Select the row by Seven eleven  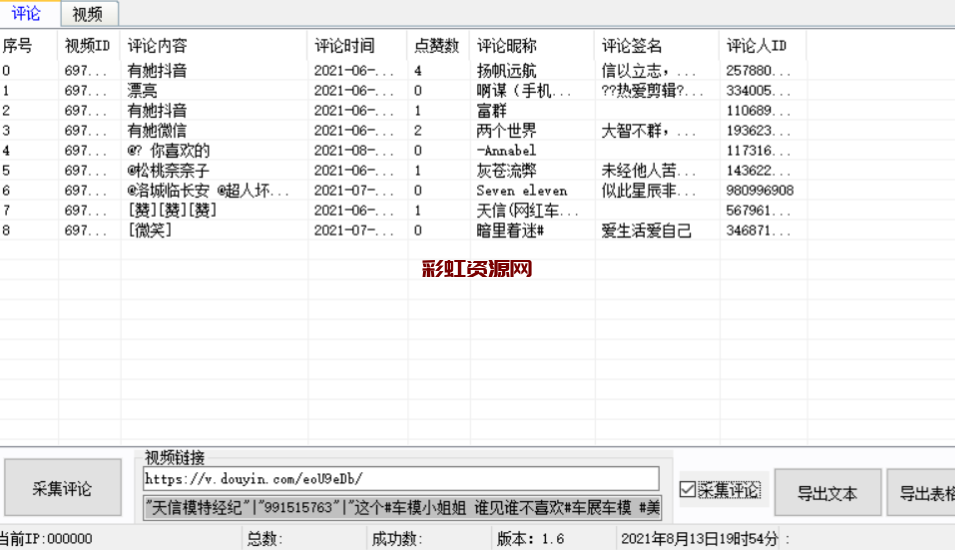click(x=521, y=191)
